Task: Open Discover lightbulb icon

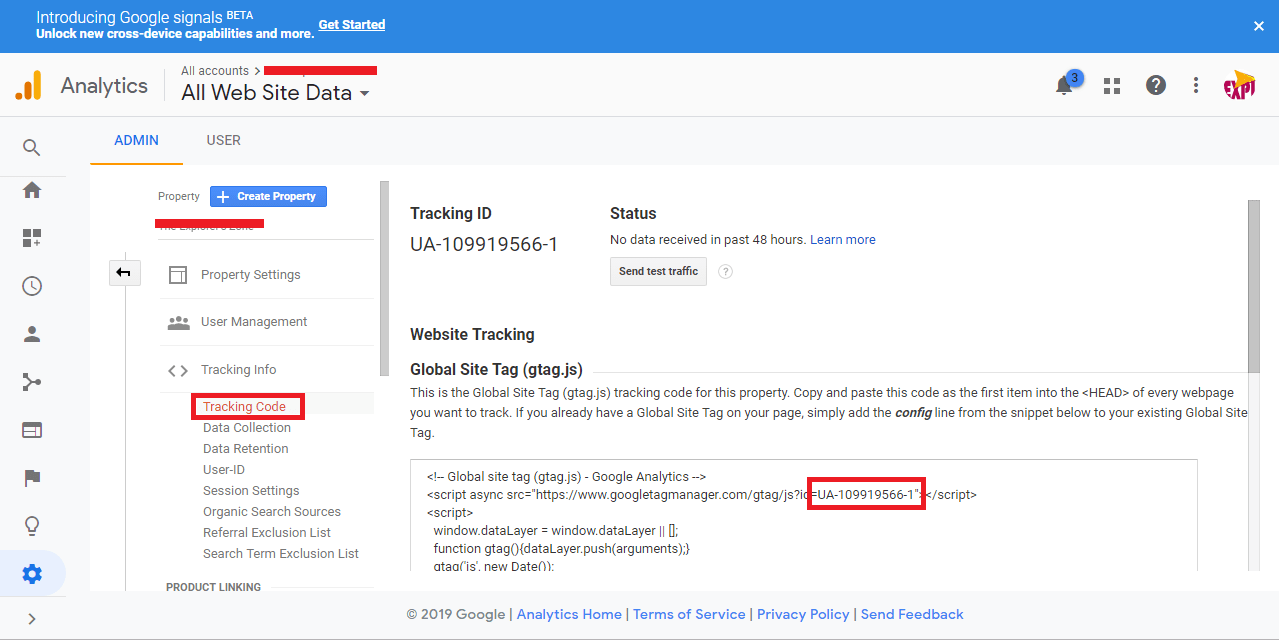Action: click(x=32, y=526)
